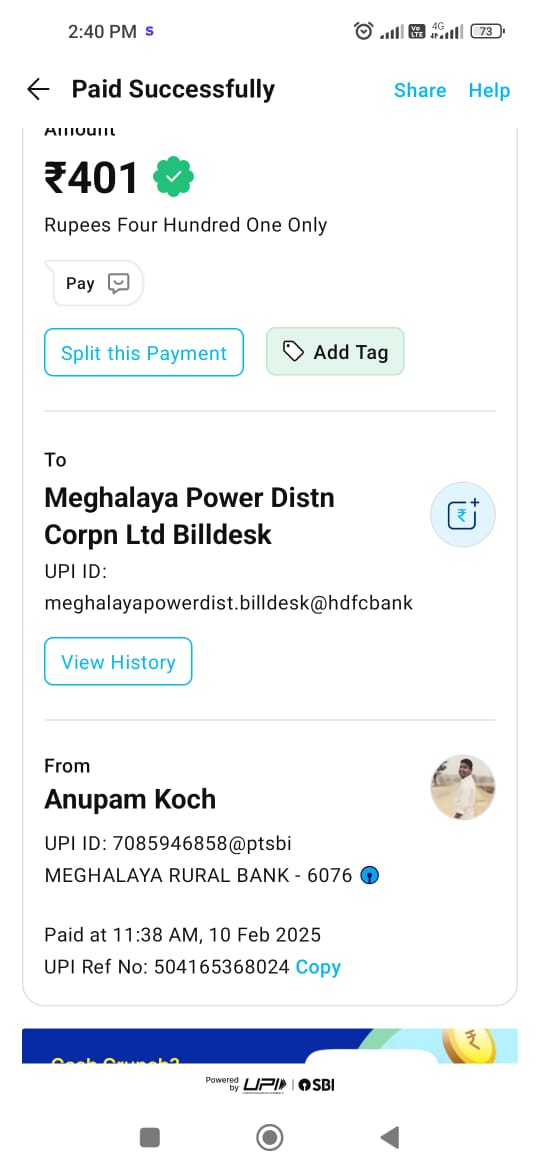Tap the rupee add-bill icon next to payee
The height and width of the screenshot is (1170, 540).
pos(463,515)
